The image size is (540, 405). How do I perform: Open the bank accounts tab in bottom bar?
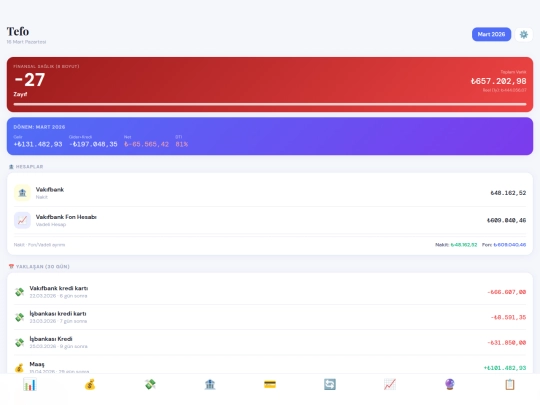[x=210, y=384]
